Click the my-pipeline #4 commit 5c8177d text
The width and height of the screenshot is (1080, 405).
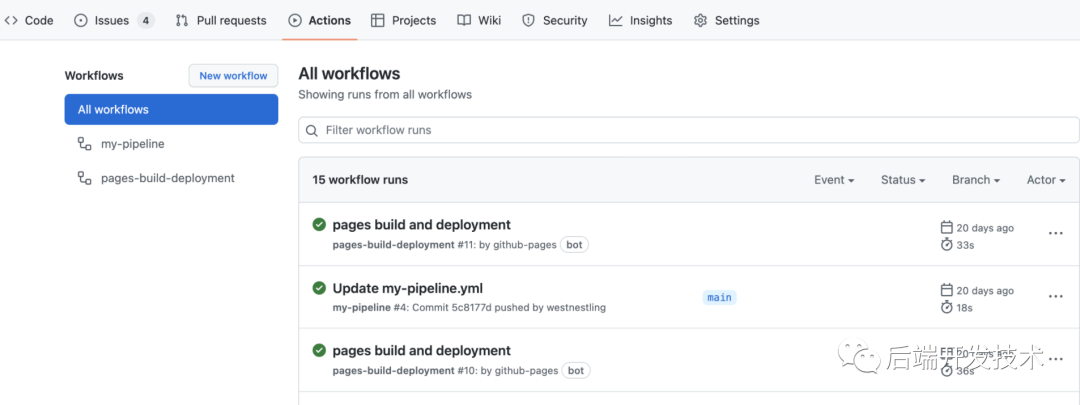tap(469, 308)
